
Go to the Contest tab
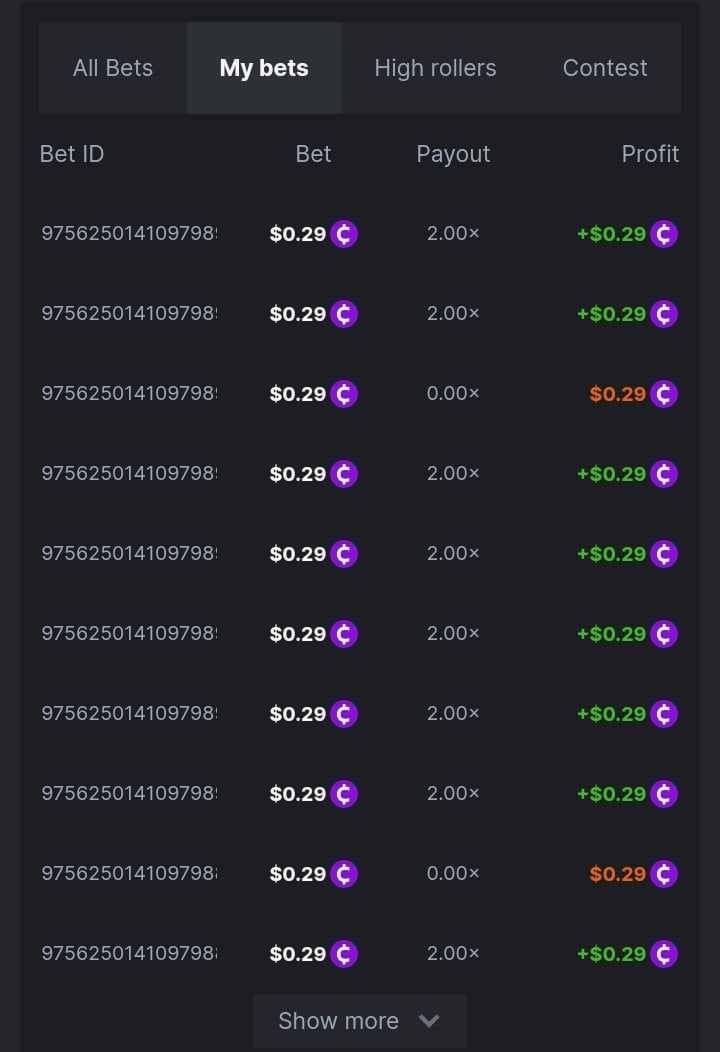coord(605,68)
